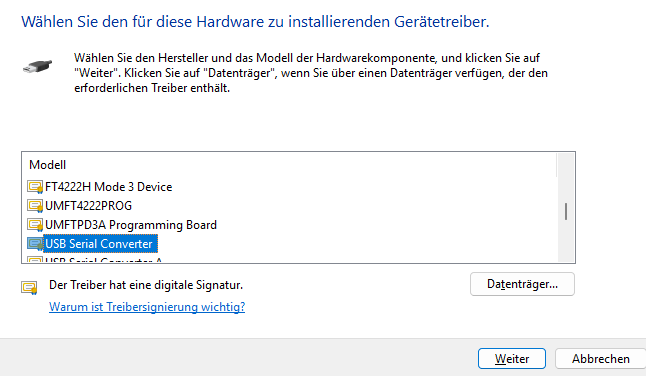Click the digital signature certificate icon
The height and width of the screenshot is (376, 646).
click(x=29, y=287)
